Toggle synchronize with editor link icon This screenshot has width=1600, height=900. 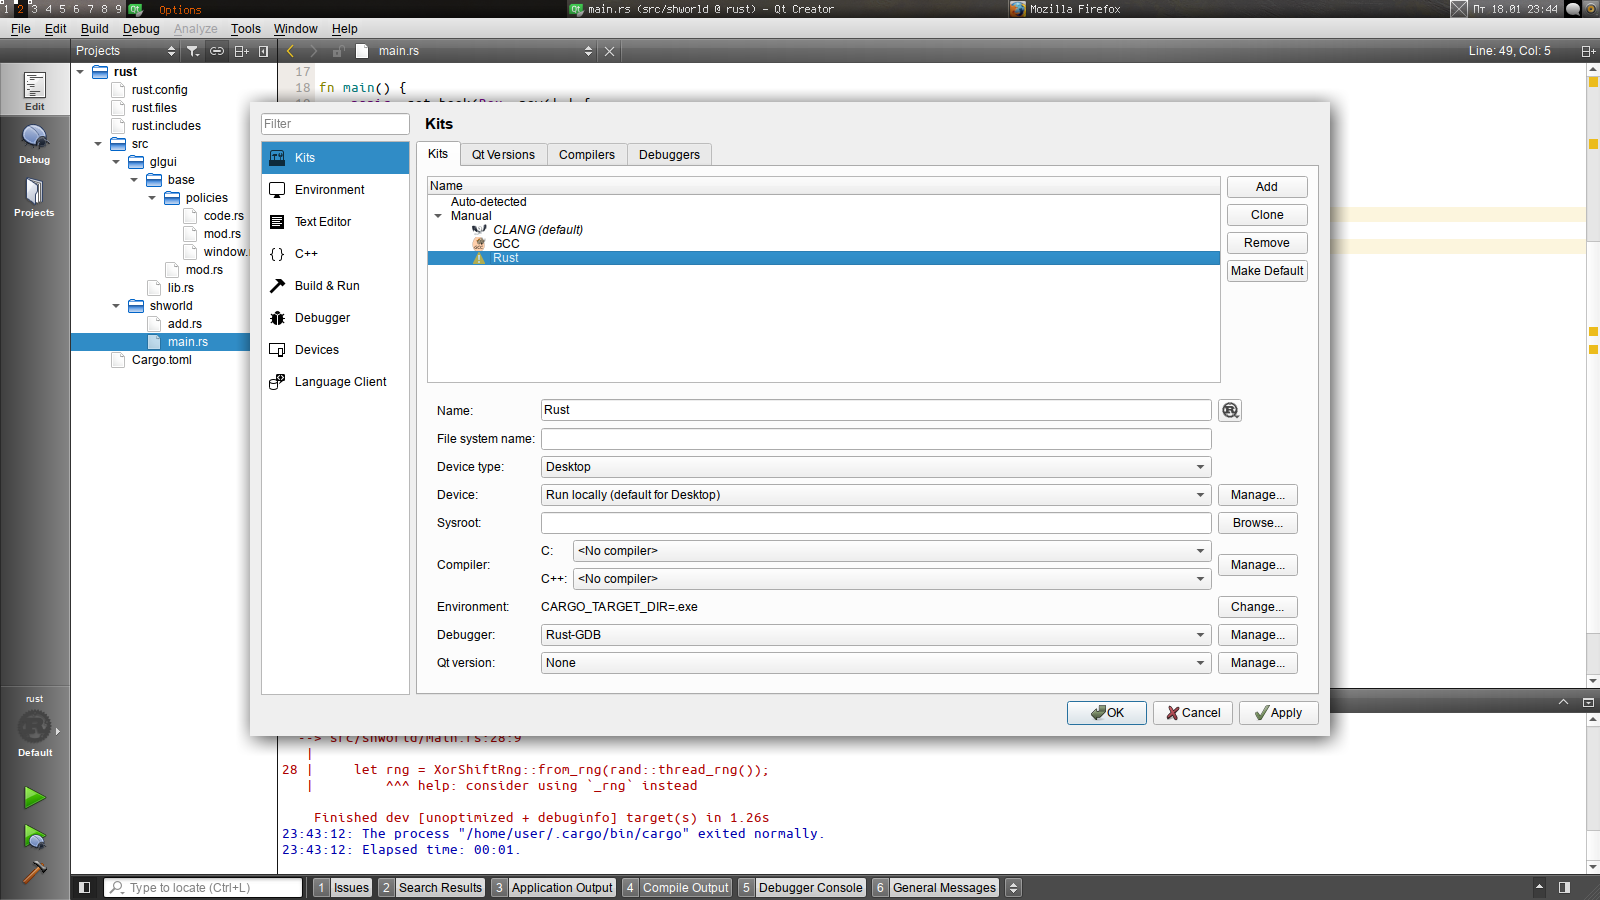click(x=217, y=51)
